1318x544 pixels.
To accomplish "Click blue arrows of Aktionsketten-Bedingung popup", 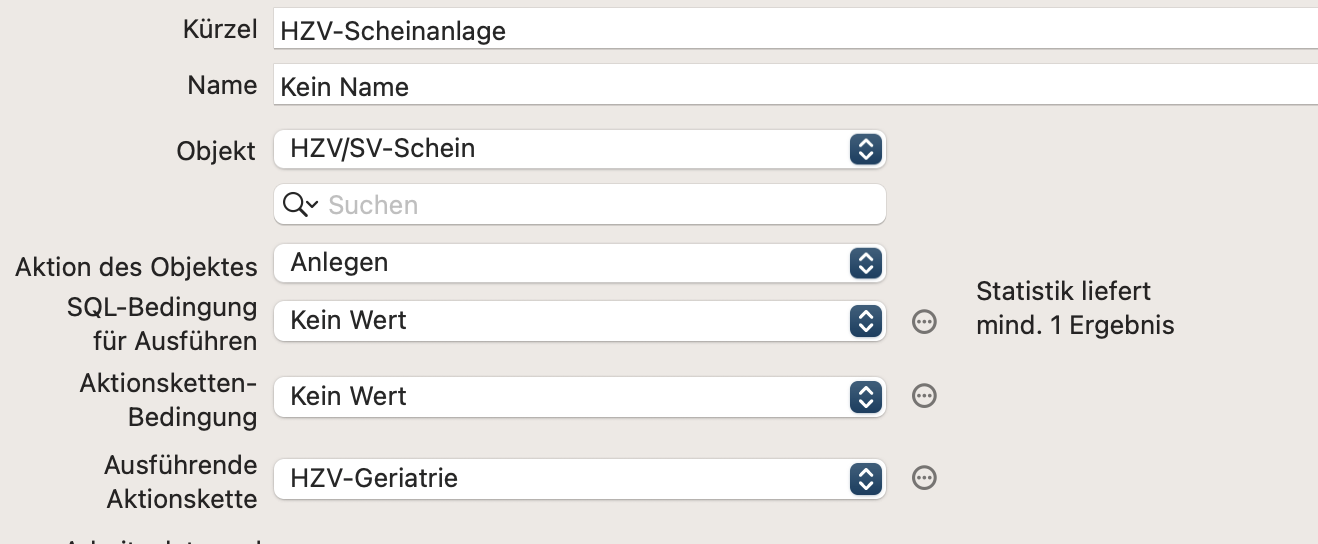I will (864, 396).
